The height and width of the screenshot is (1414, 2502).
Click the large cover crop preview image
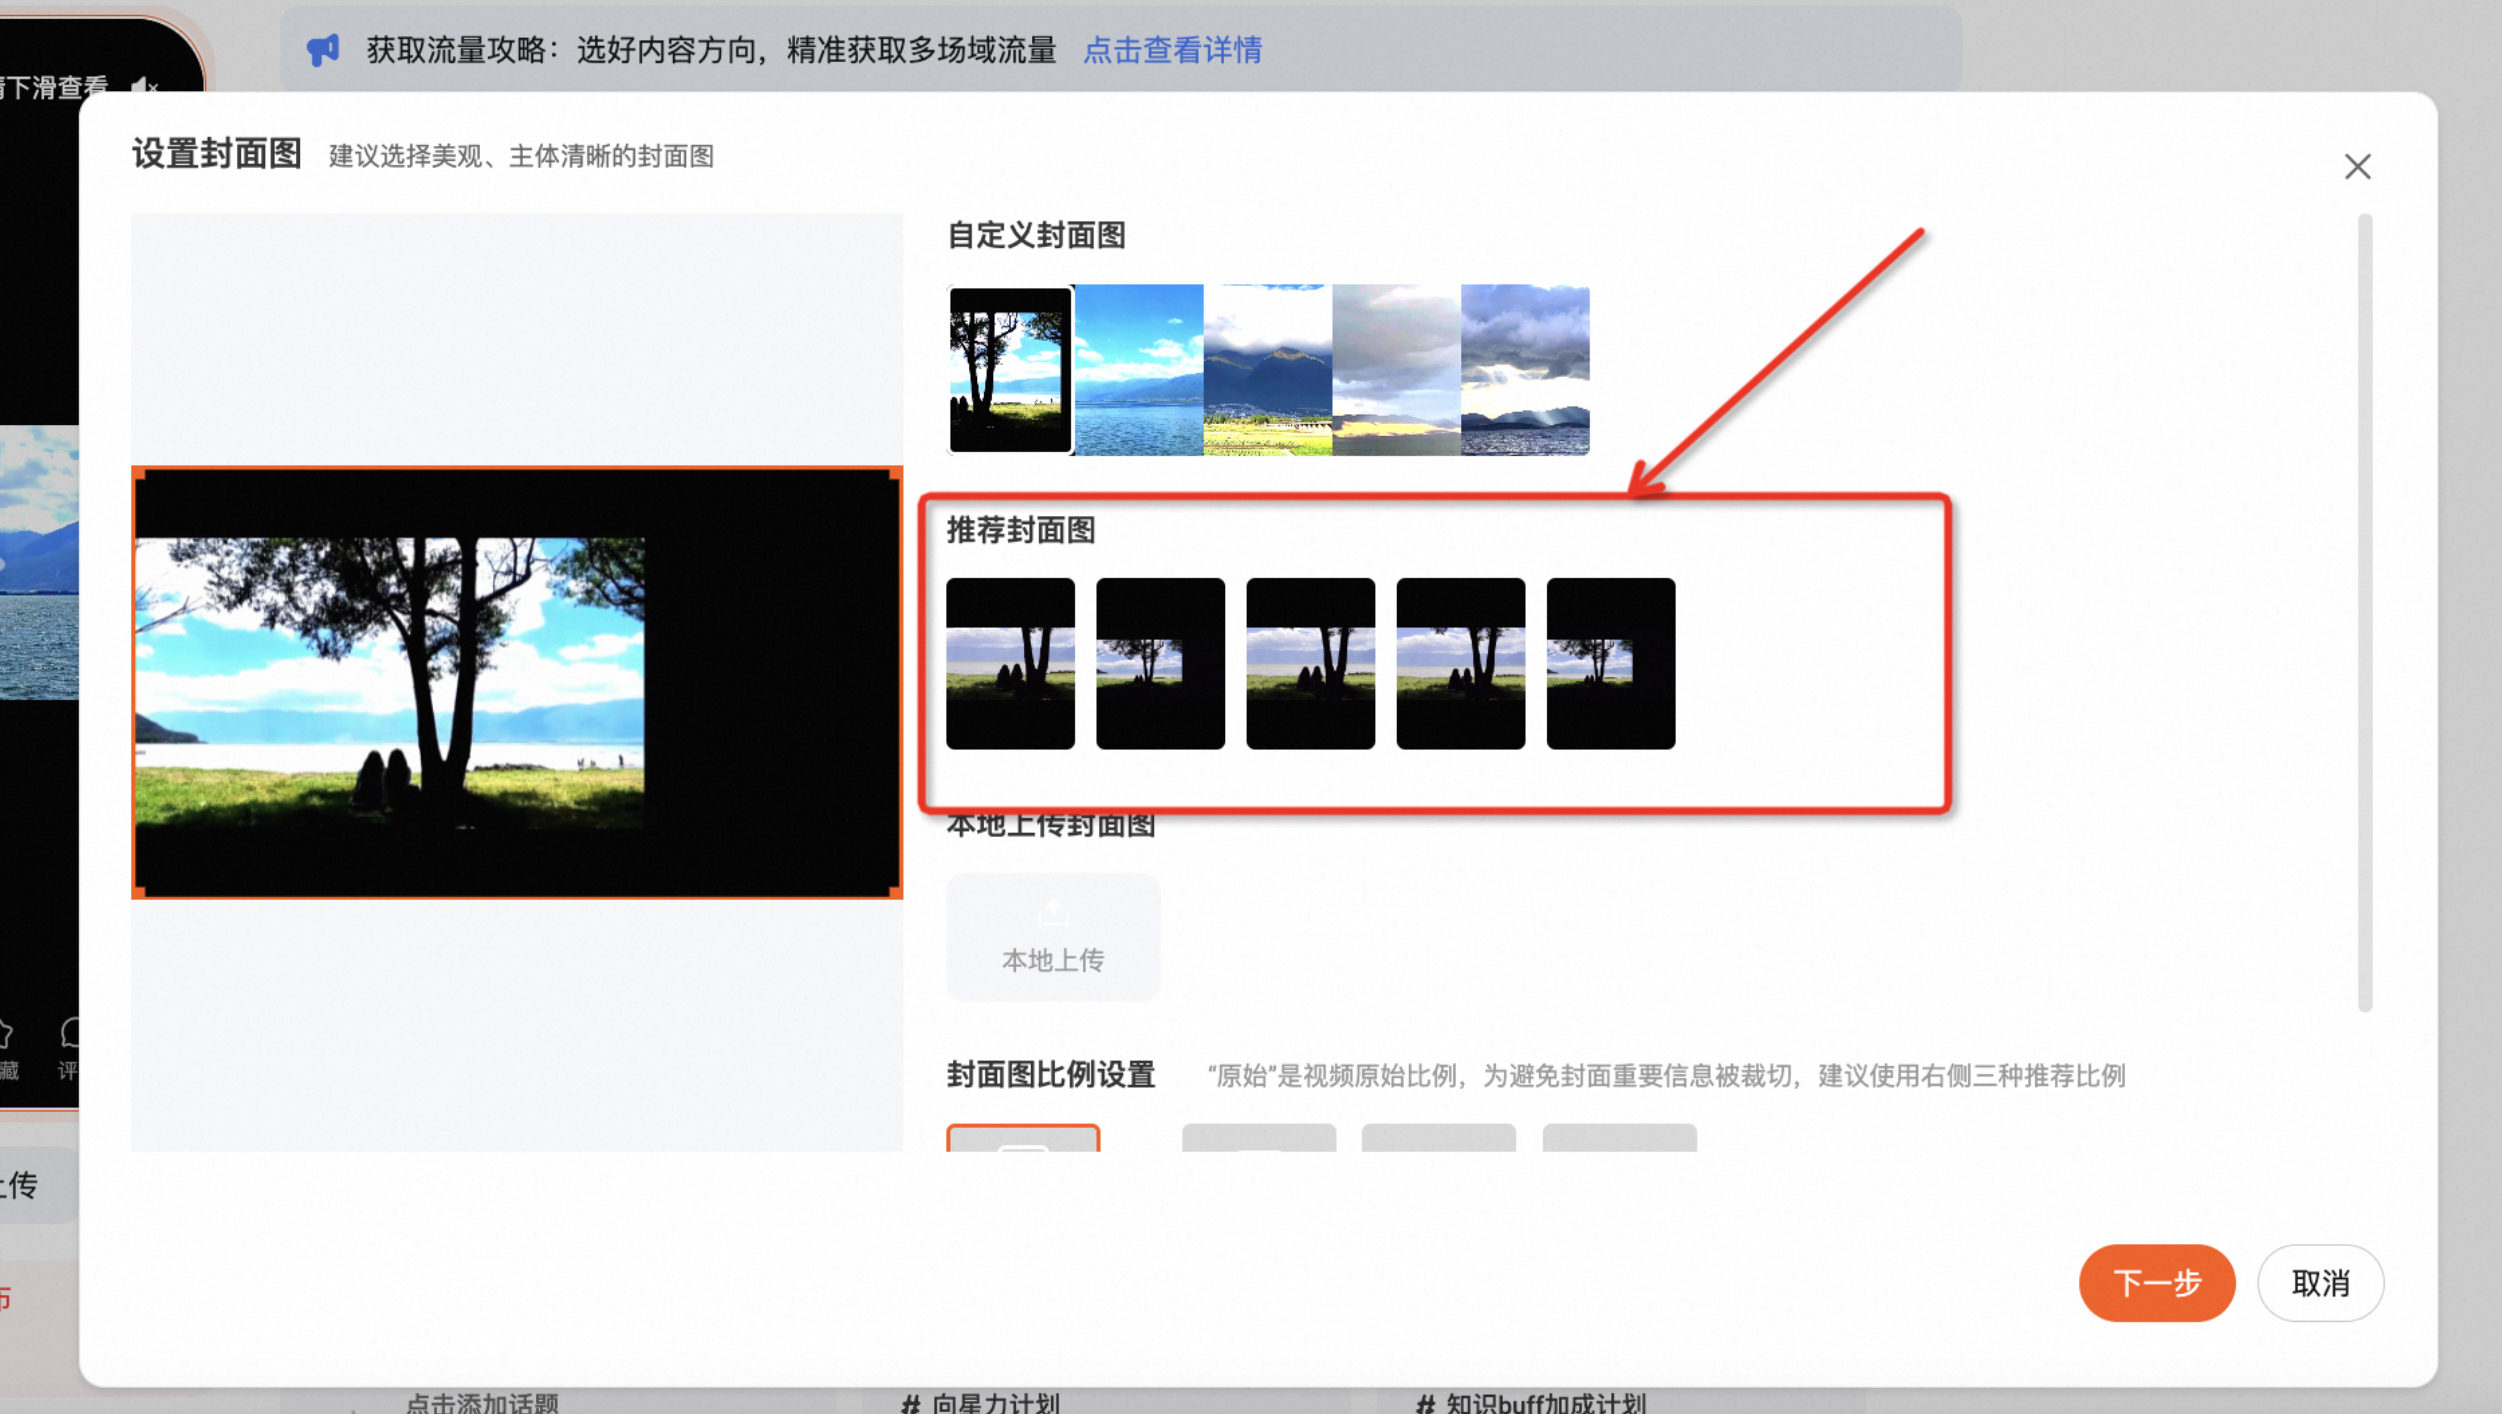tap(517, 683)
